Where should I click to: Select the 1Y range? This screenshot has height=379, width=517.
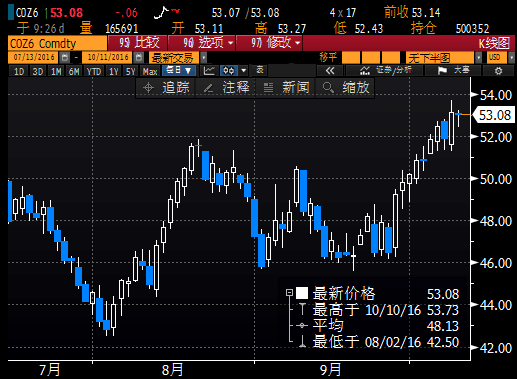[114, 71]
